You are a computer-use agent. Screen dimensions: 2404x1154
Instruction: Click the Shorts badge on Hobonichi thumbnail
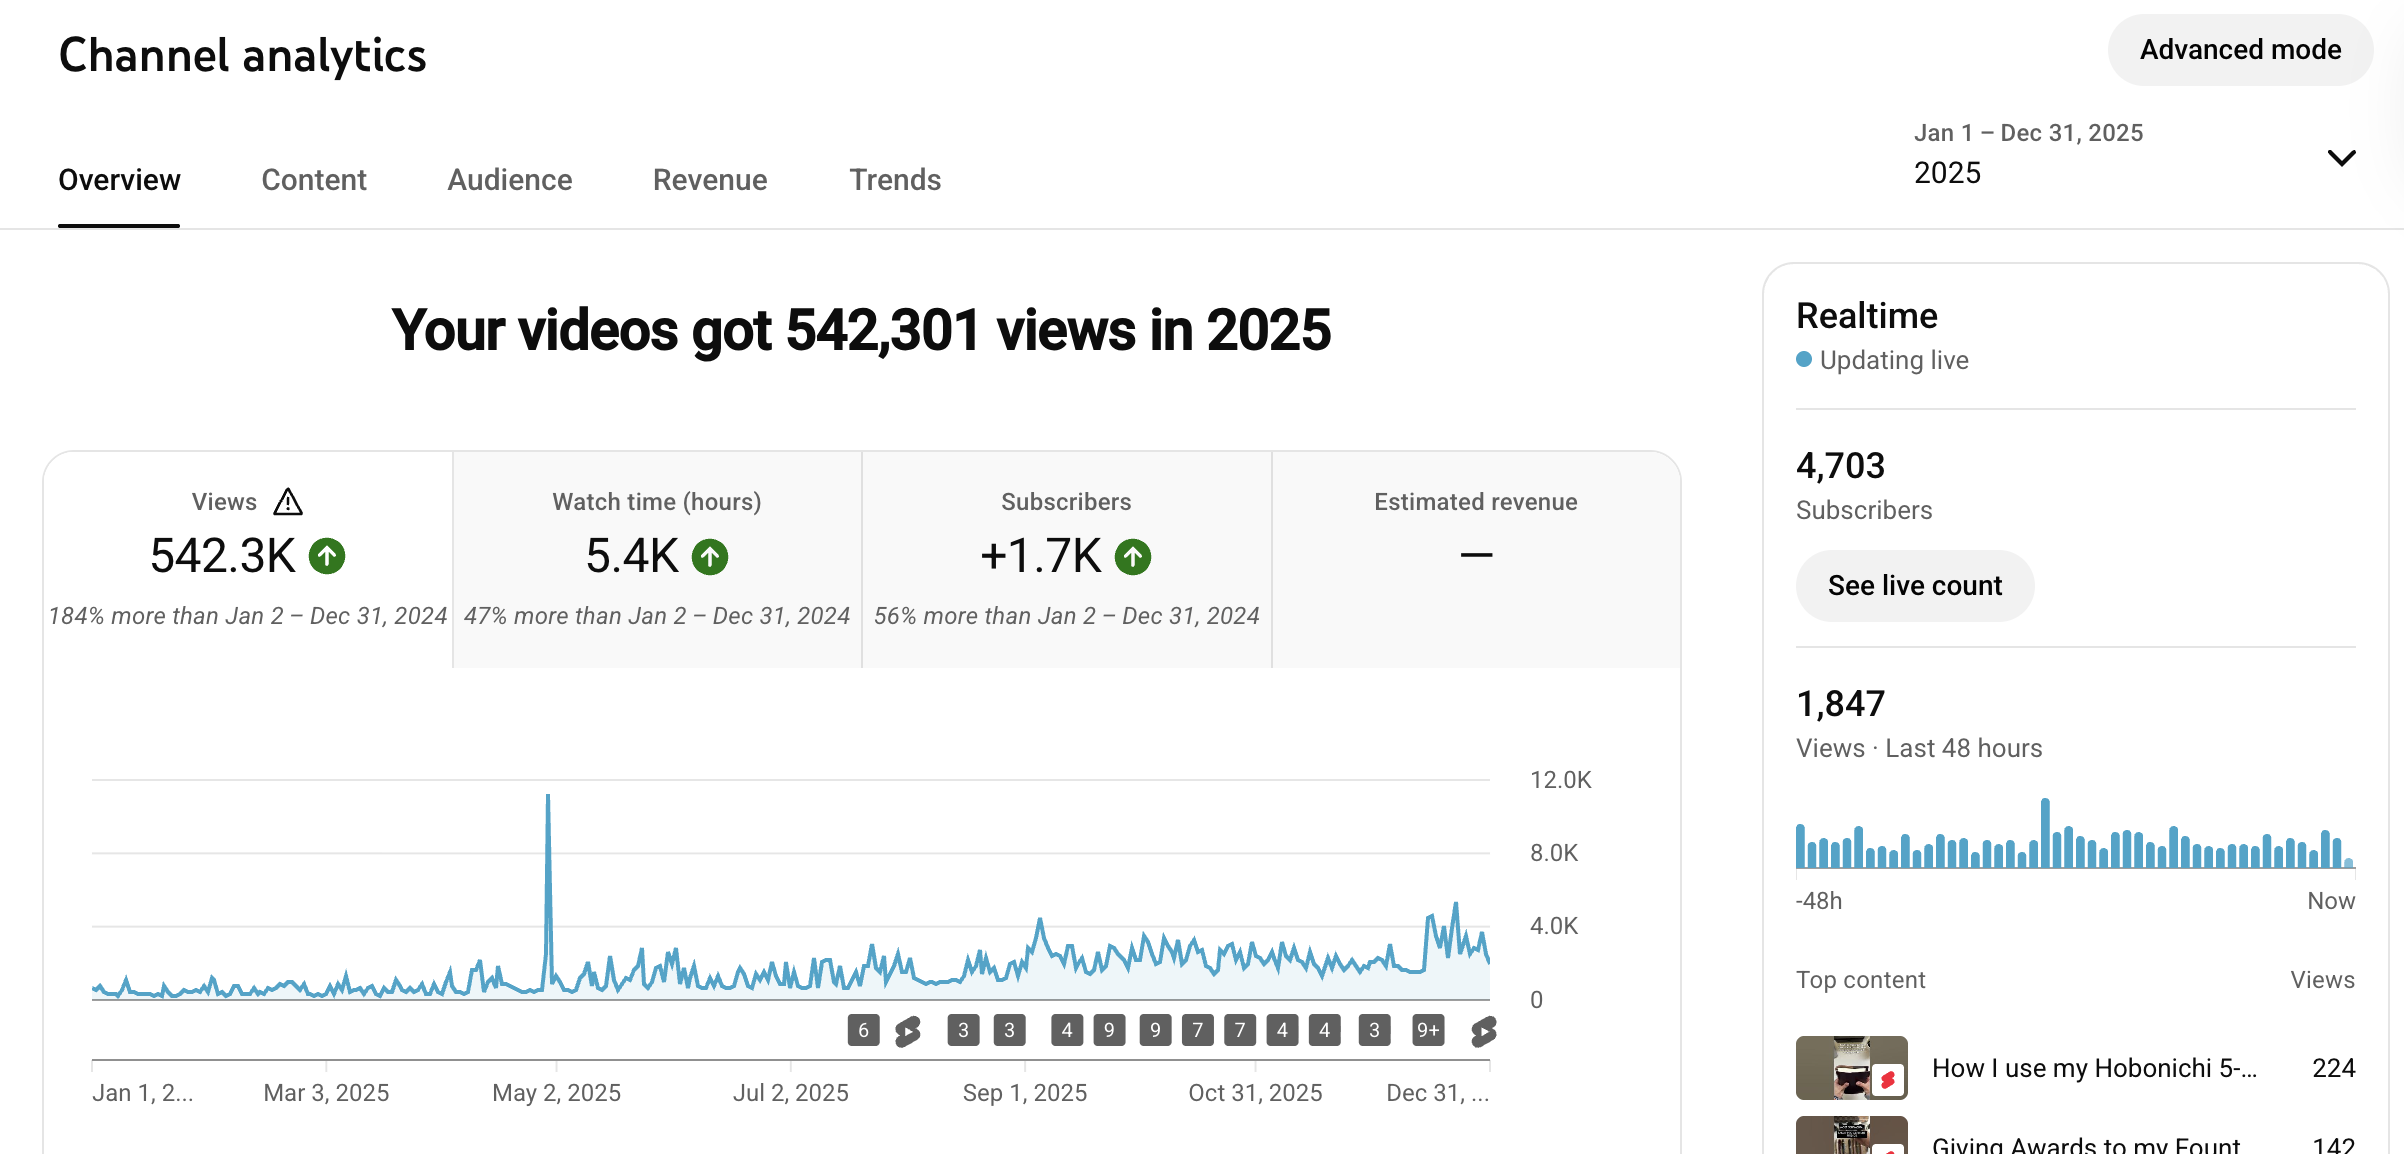point(1887,1080)
